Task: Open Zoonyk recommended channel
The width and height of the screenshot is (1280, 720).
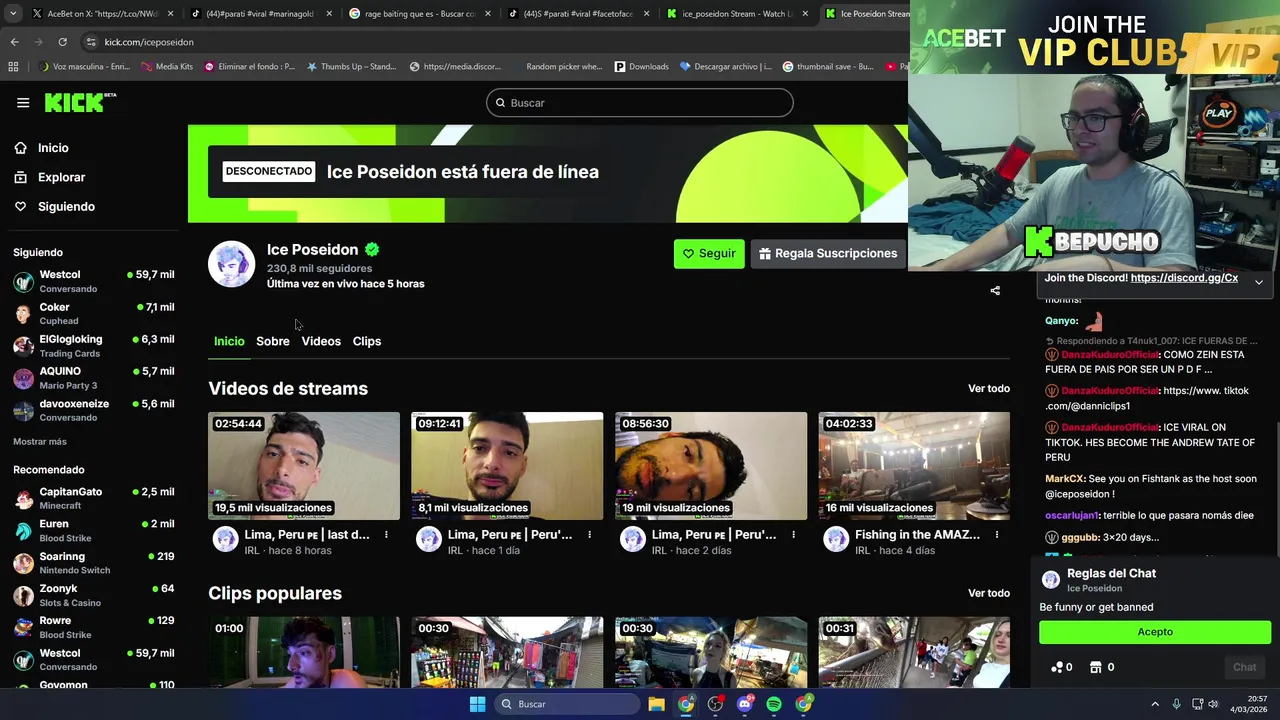Action: (x=94, y=595)
